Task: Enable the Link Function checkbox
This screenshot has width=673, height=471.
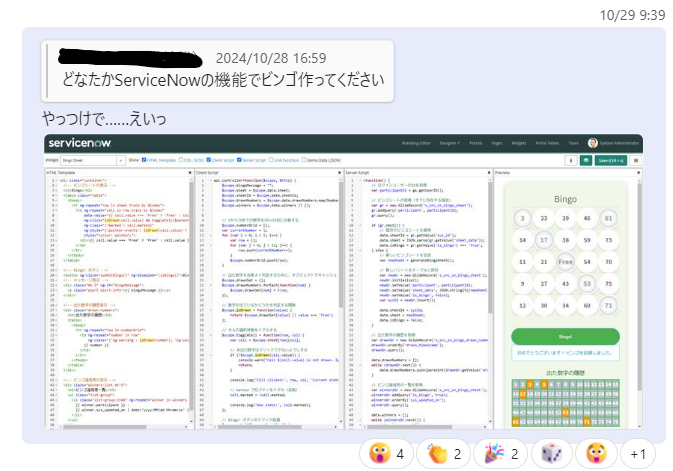Action: tap(271, 160)
